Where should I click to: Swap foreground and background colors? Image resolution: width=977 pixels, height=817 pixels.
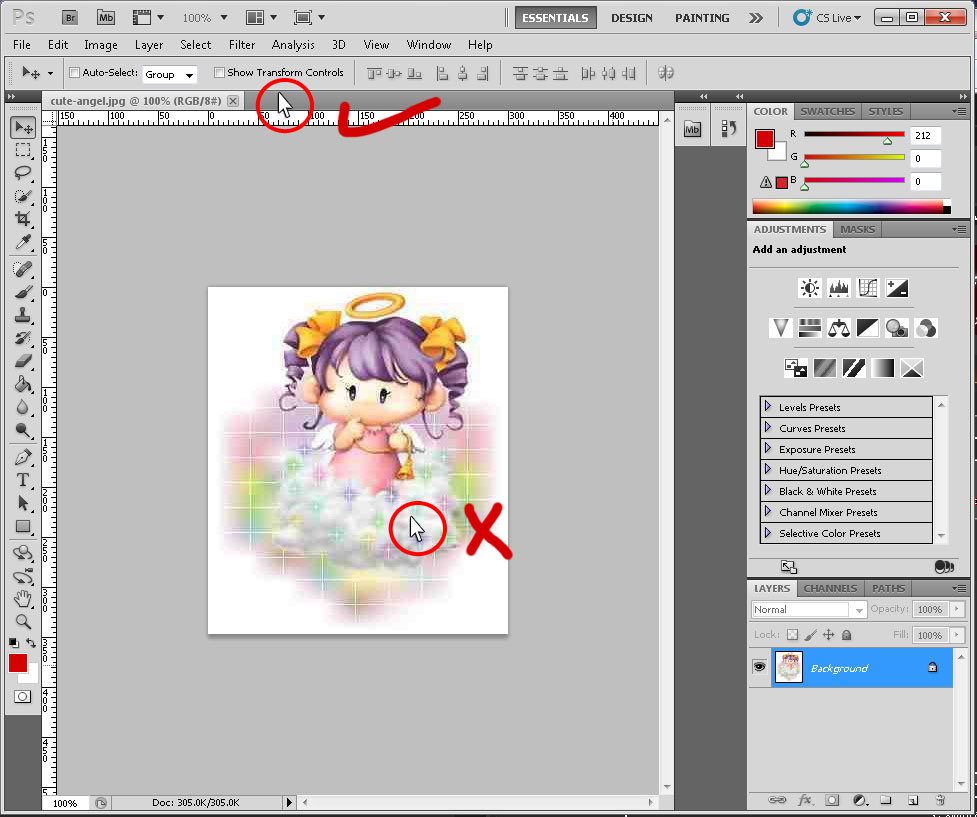31,643
